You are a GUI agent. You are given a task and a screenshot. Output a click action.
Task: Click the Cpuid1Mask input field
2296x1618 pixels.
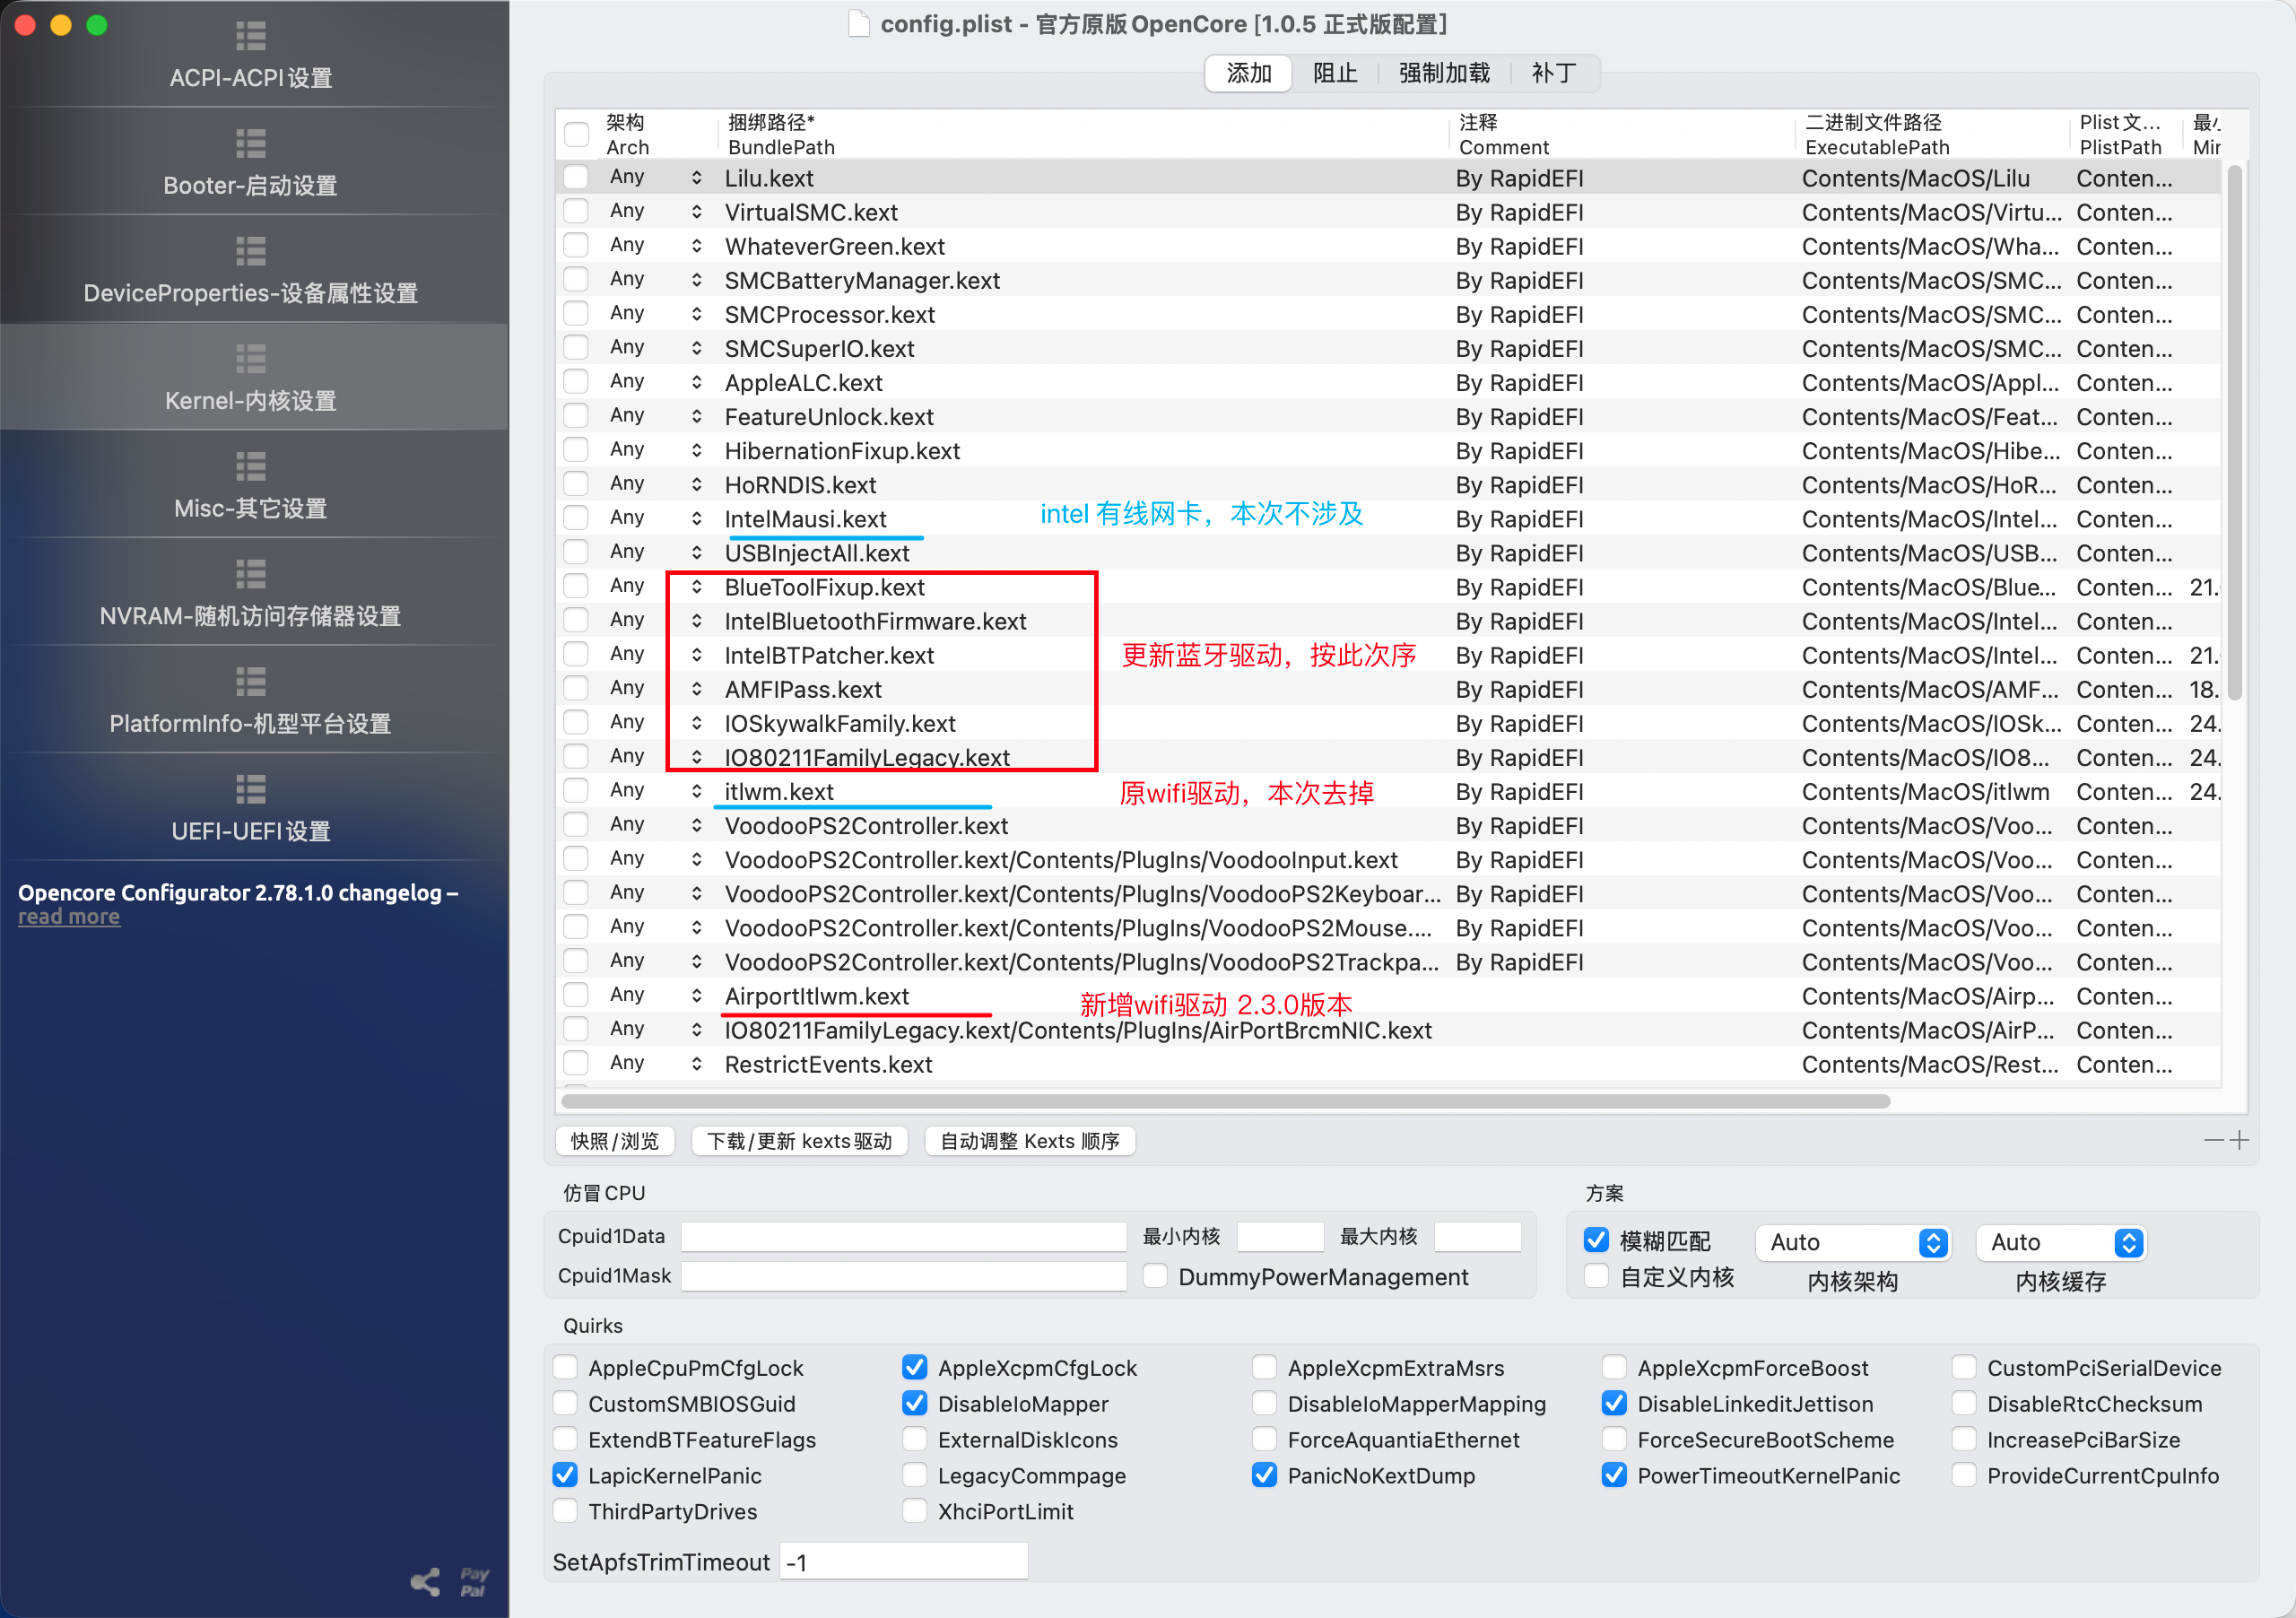[x=903, y=1275]
